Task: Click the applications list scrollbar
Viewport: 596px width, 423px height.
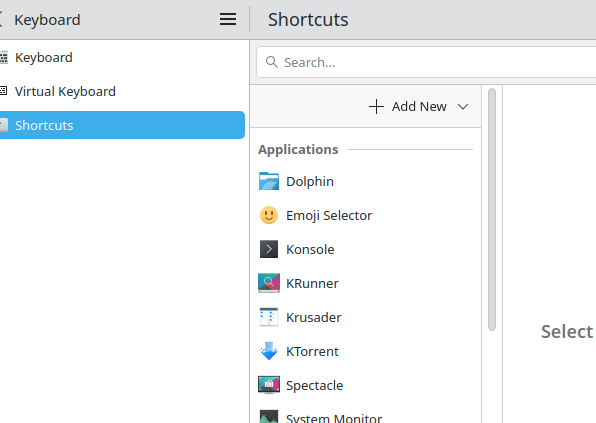Action: [492, 209]
